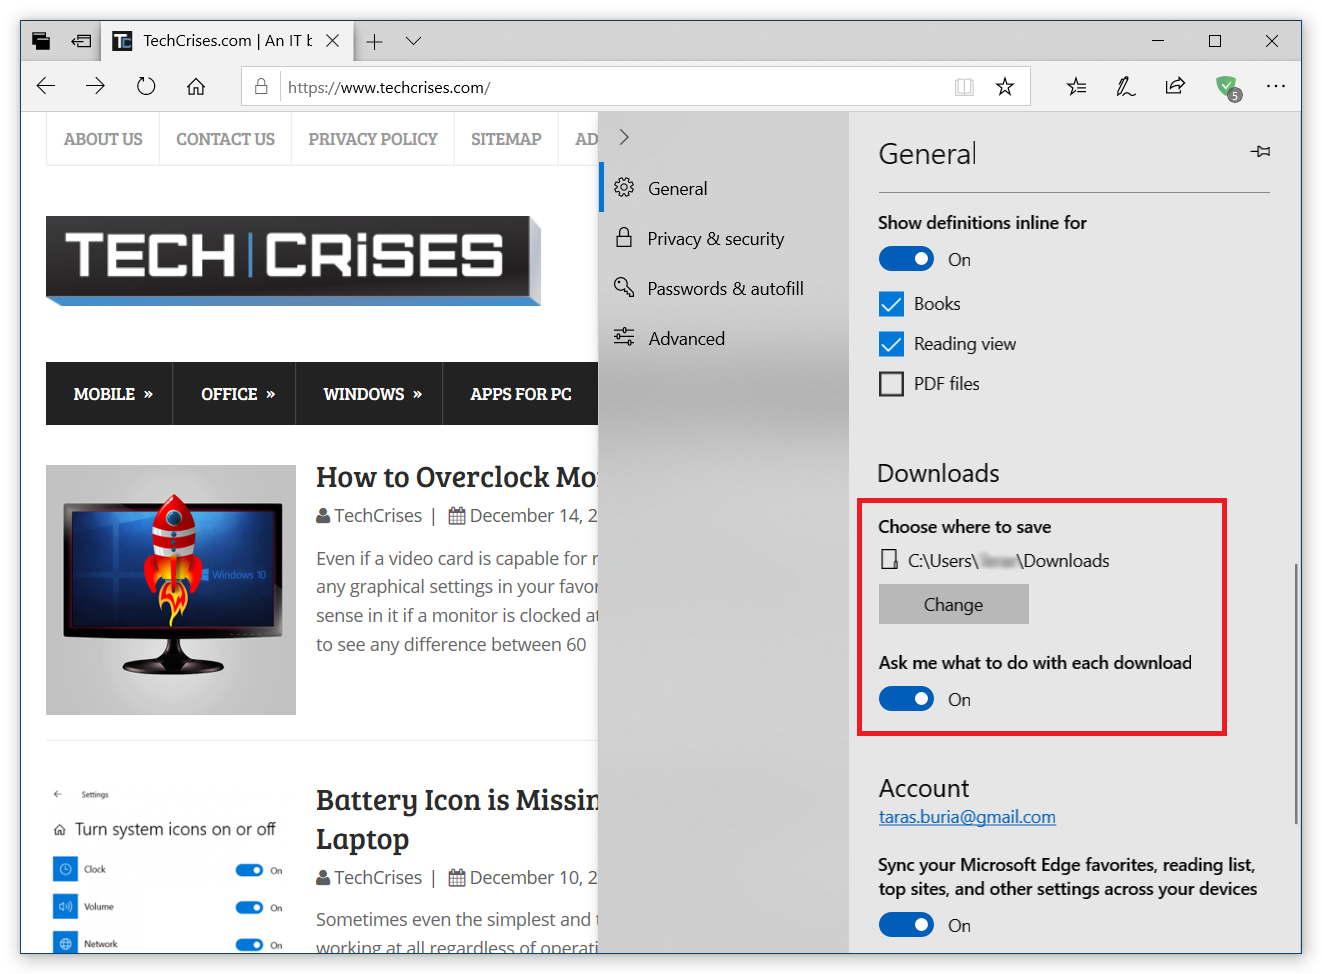Check the PDF files checkbox
1322x974 pixels.
tap(891, 384)
